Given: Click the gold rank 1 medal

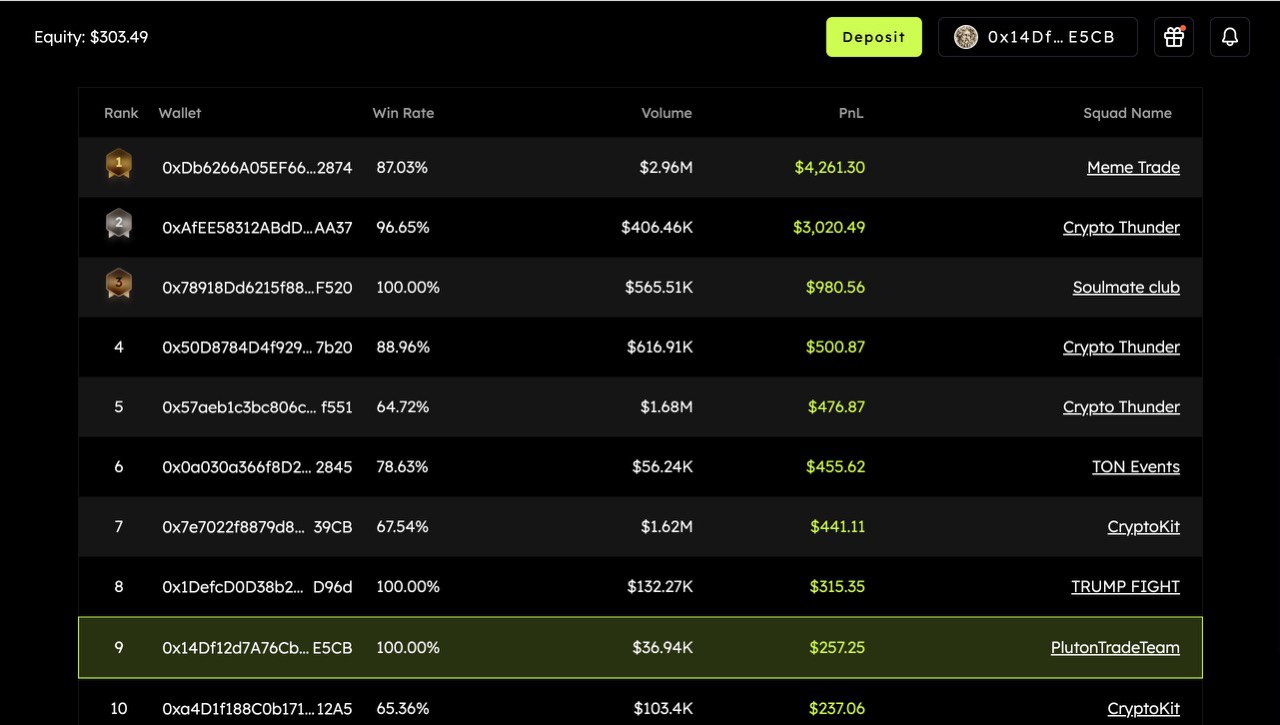Looking at the screenshot, I should pos(119,164).
